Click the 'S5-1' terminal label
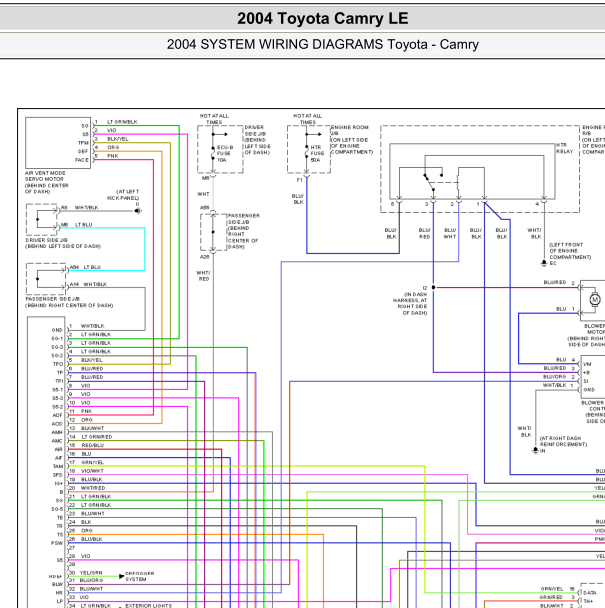This screenshot has height=608, width=605. tap(57, 390)
